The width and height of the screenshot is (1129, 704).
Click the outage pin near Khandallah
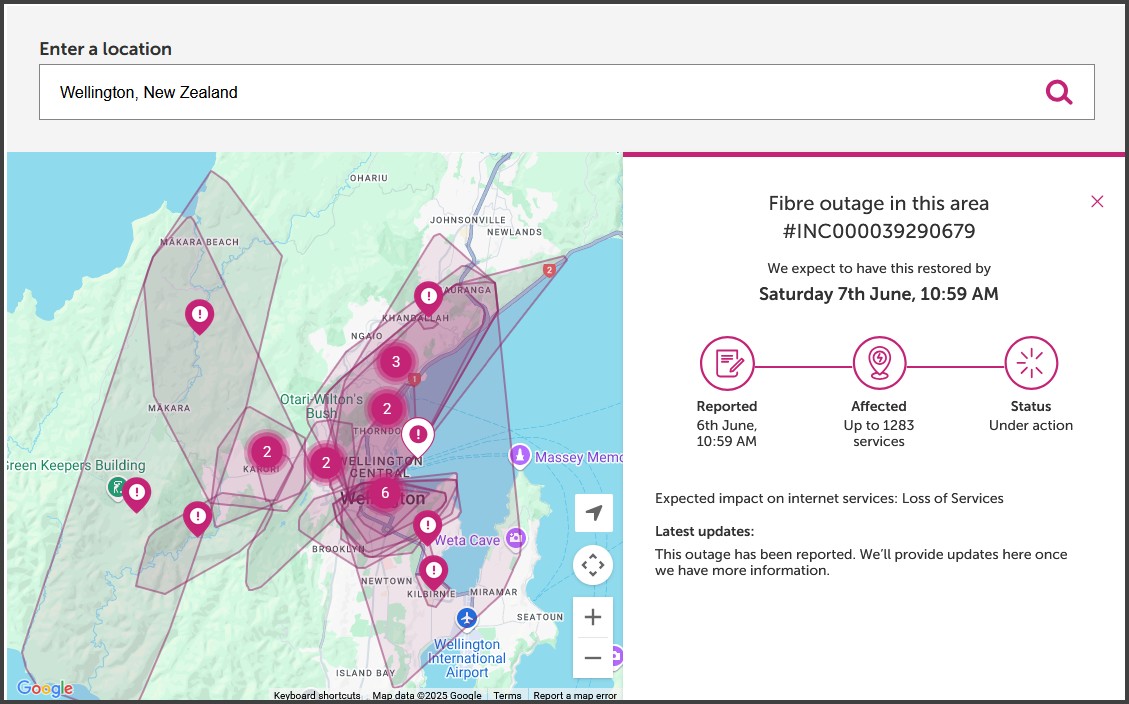429,297
